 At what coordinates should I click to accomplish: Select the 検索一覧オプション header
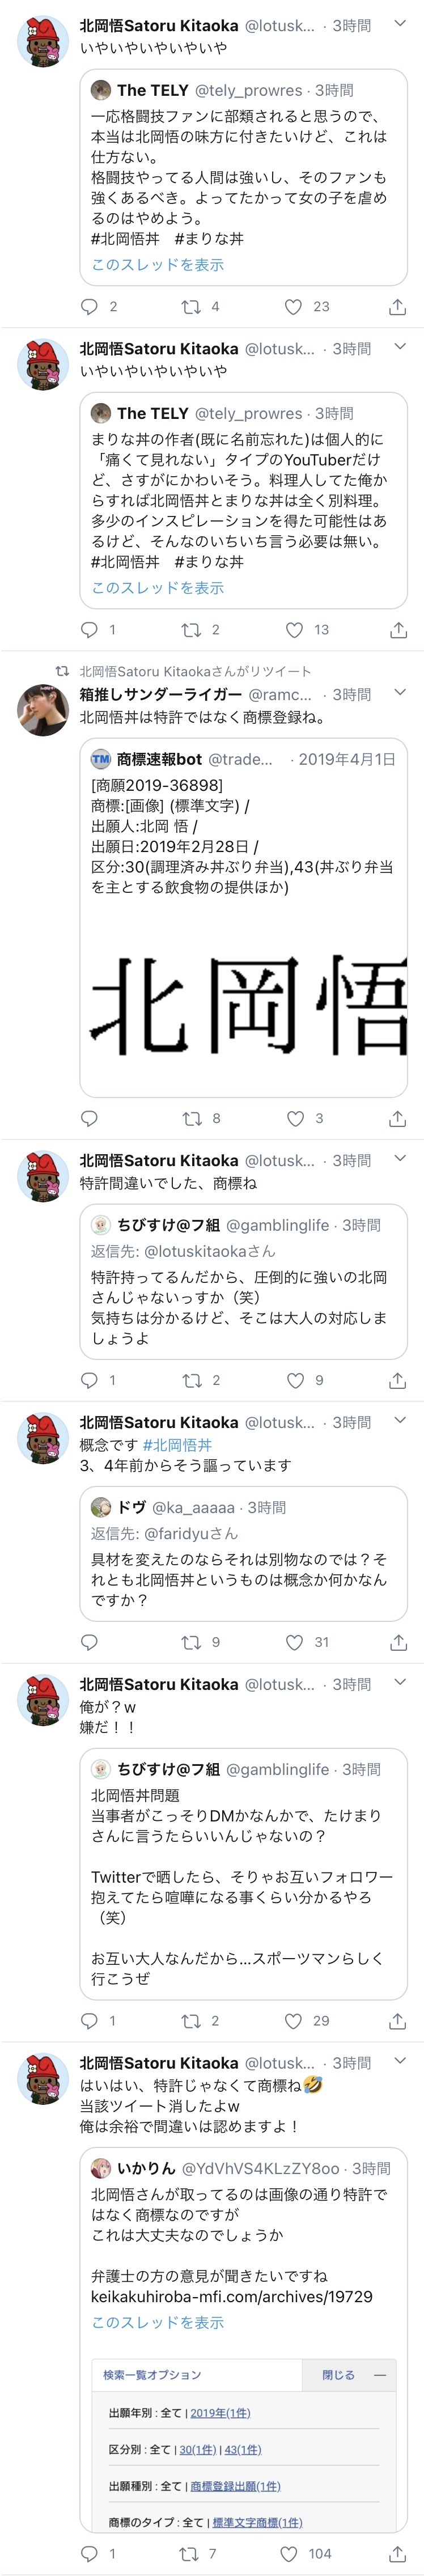tap(152, 2374)
